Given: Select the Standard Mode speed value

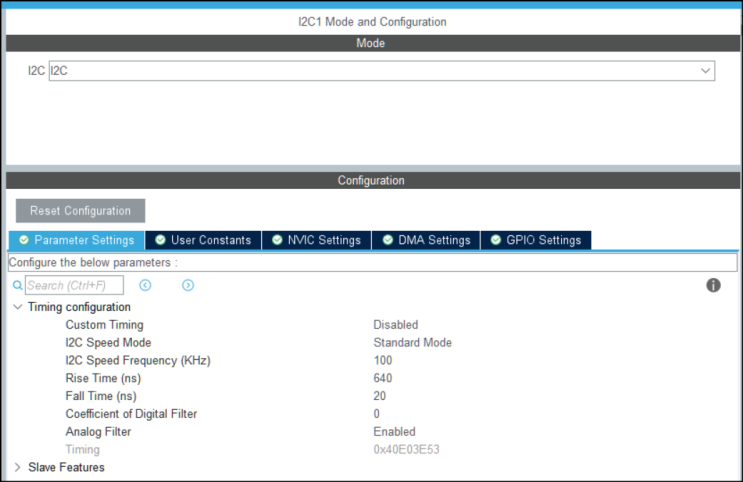Looking at the screenshot, I should point(412,343).
